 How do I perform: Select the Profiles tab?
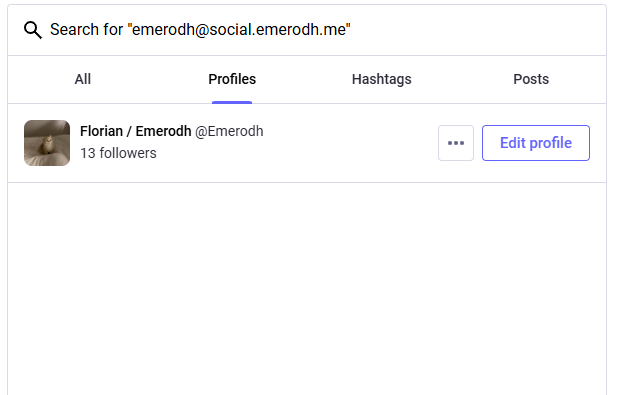click(232, 79)
